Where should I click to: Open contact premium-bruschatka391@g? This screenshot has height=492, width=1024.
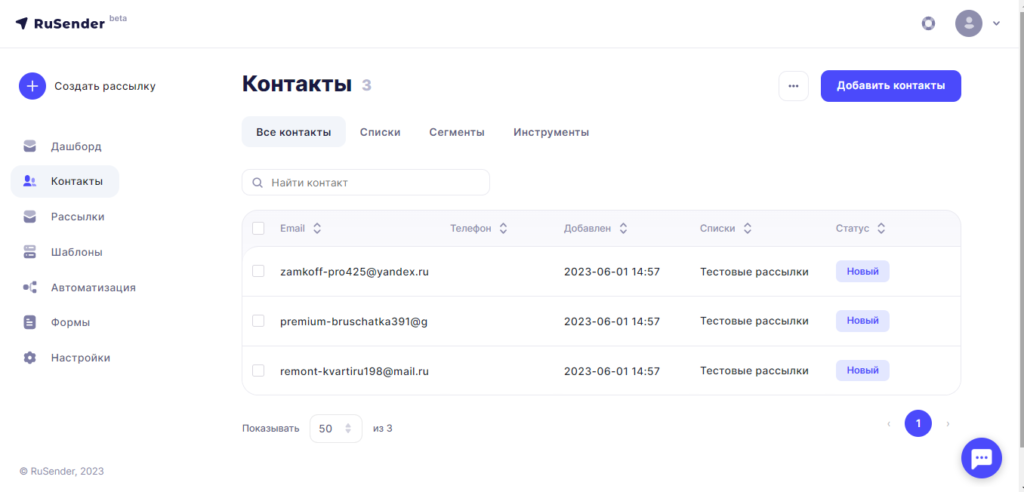click(354, 321)
